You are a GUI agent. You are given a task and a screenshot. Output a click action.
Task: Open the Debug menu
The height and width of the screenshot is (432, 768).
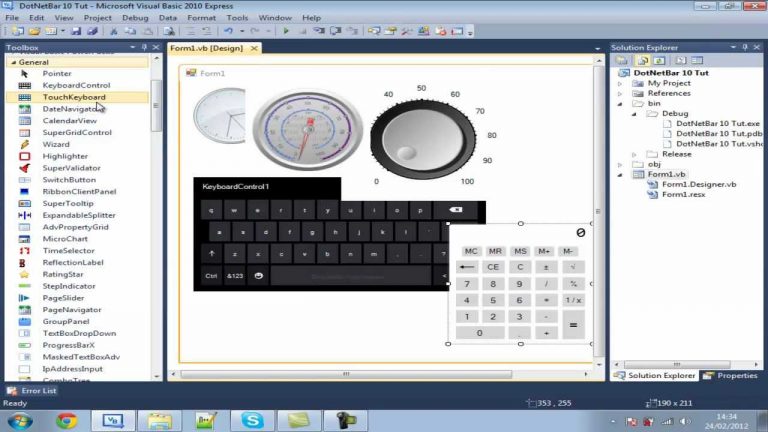135,18
